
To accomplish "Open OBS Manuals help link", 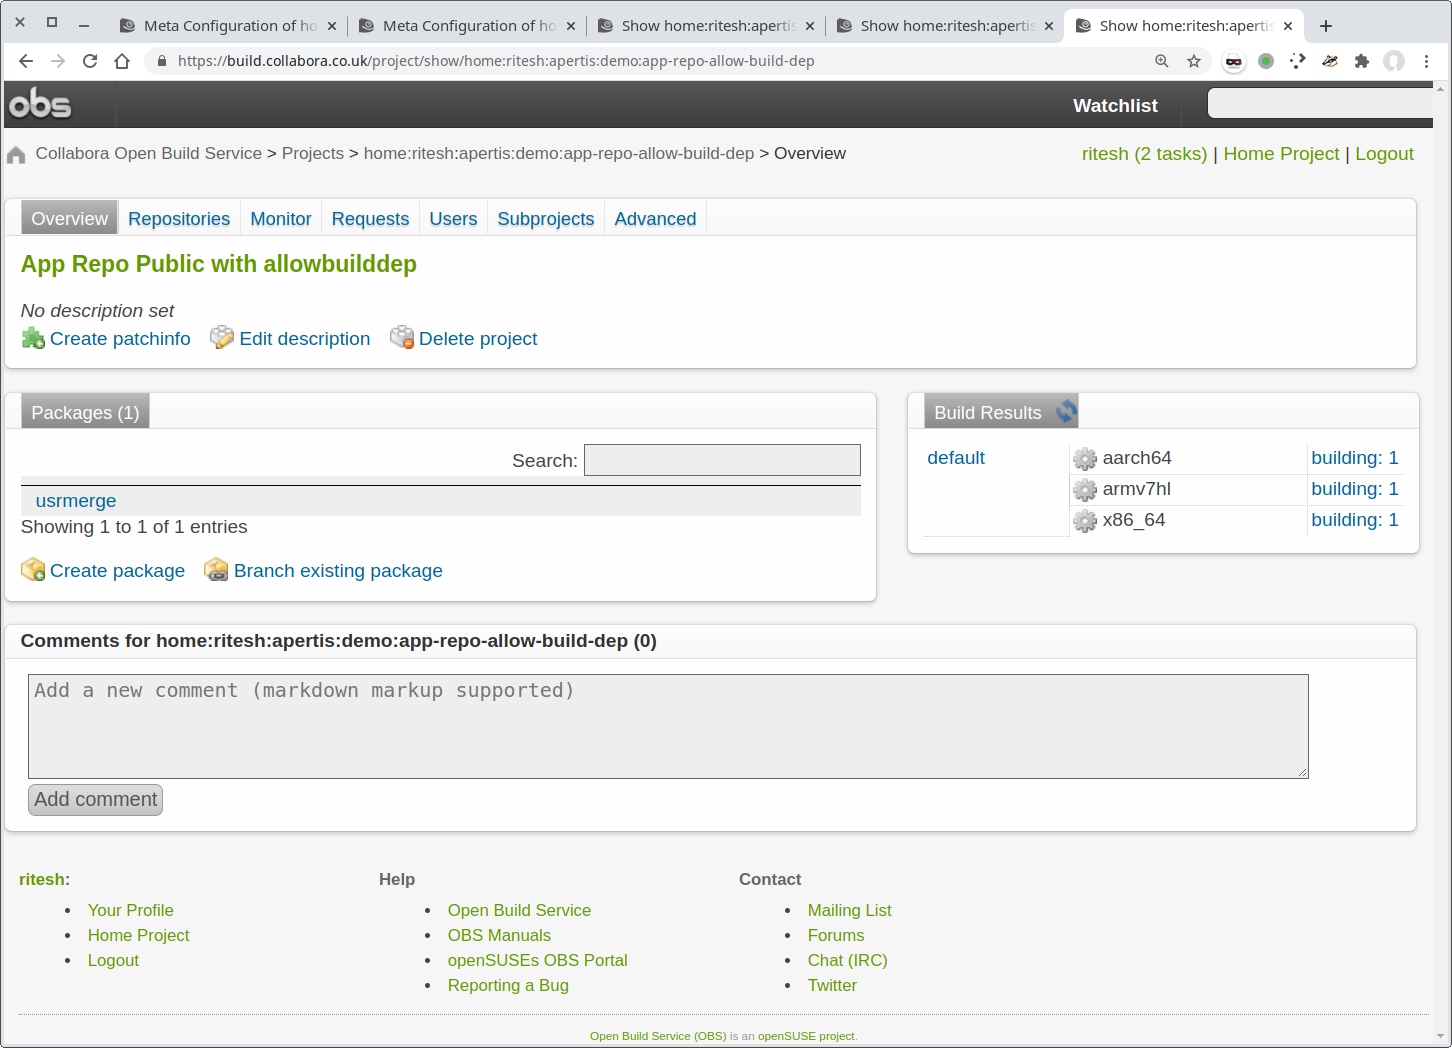I will [499, 935].
